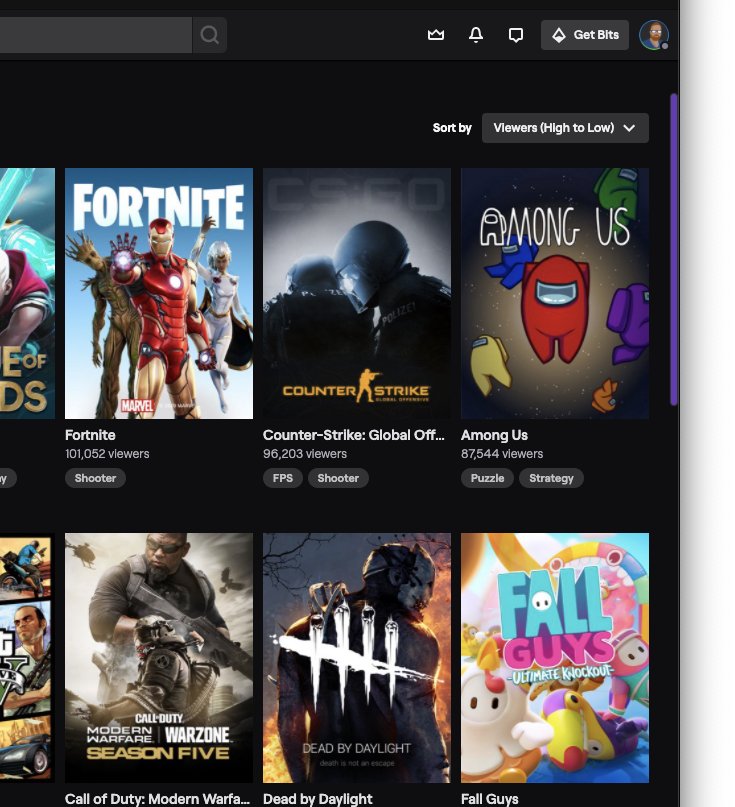Select the Strategy tag under Among Us

[551, 478]
